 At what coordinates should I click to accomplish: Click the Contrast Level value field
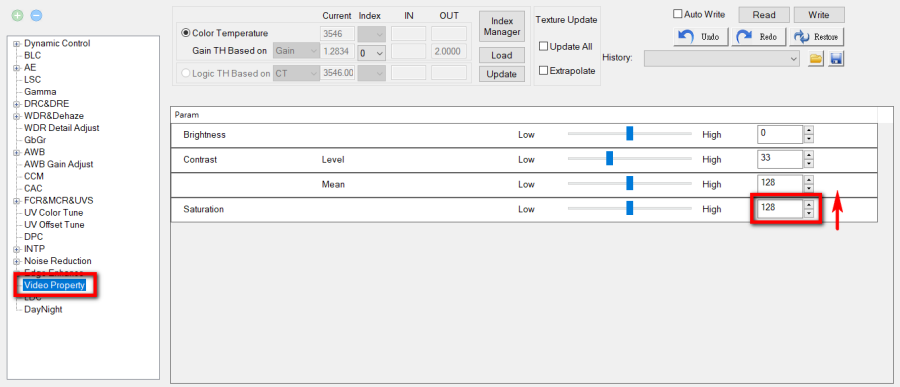click(780, 158)
